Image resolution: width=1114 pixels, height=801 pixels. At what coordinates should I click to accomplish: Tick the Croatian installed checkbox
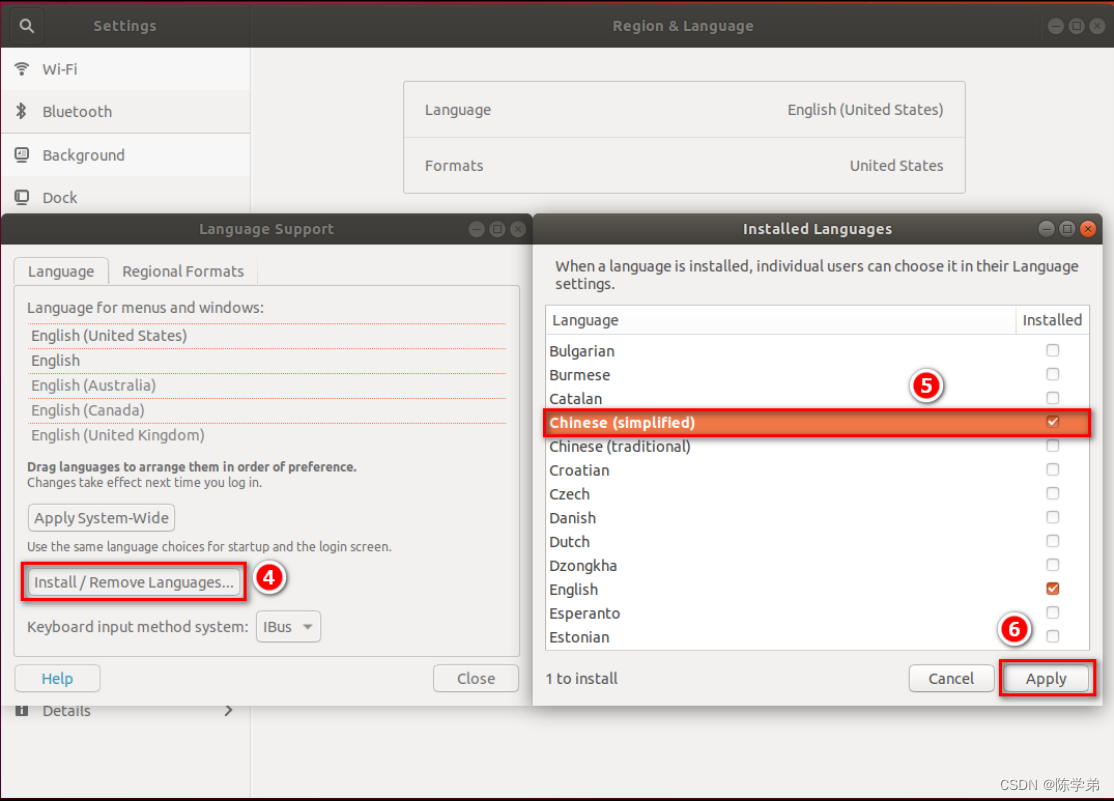tap(1053, 470)
